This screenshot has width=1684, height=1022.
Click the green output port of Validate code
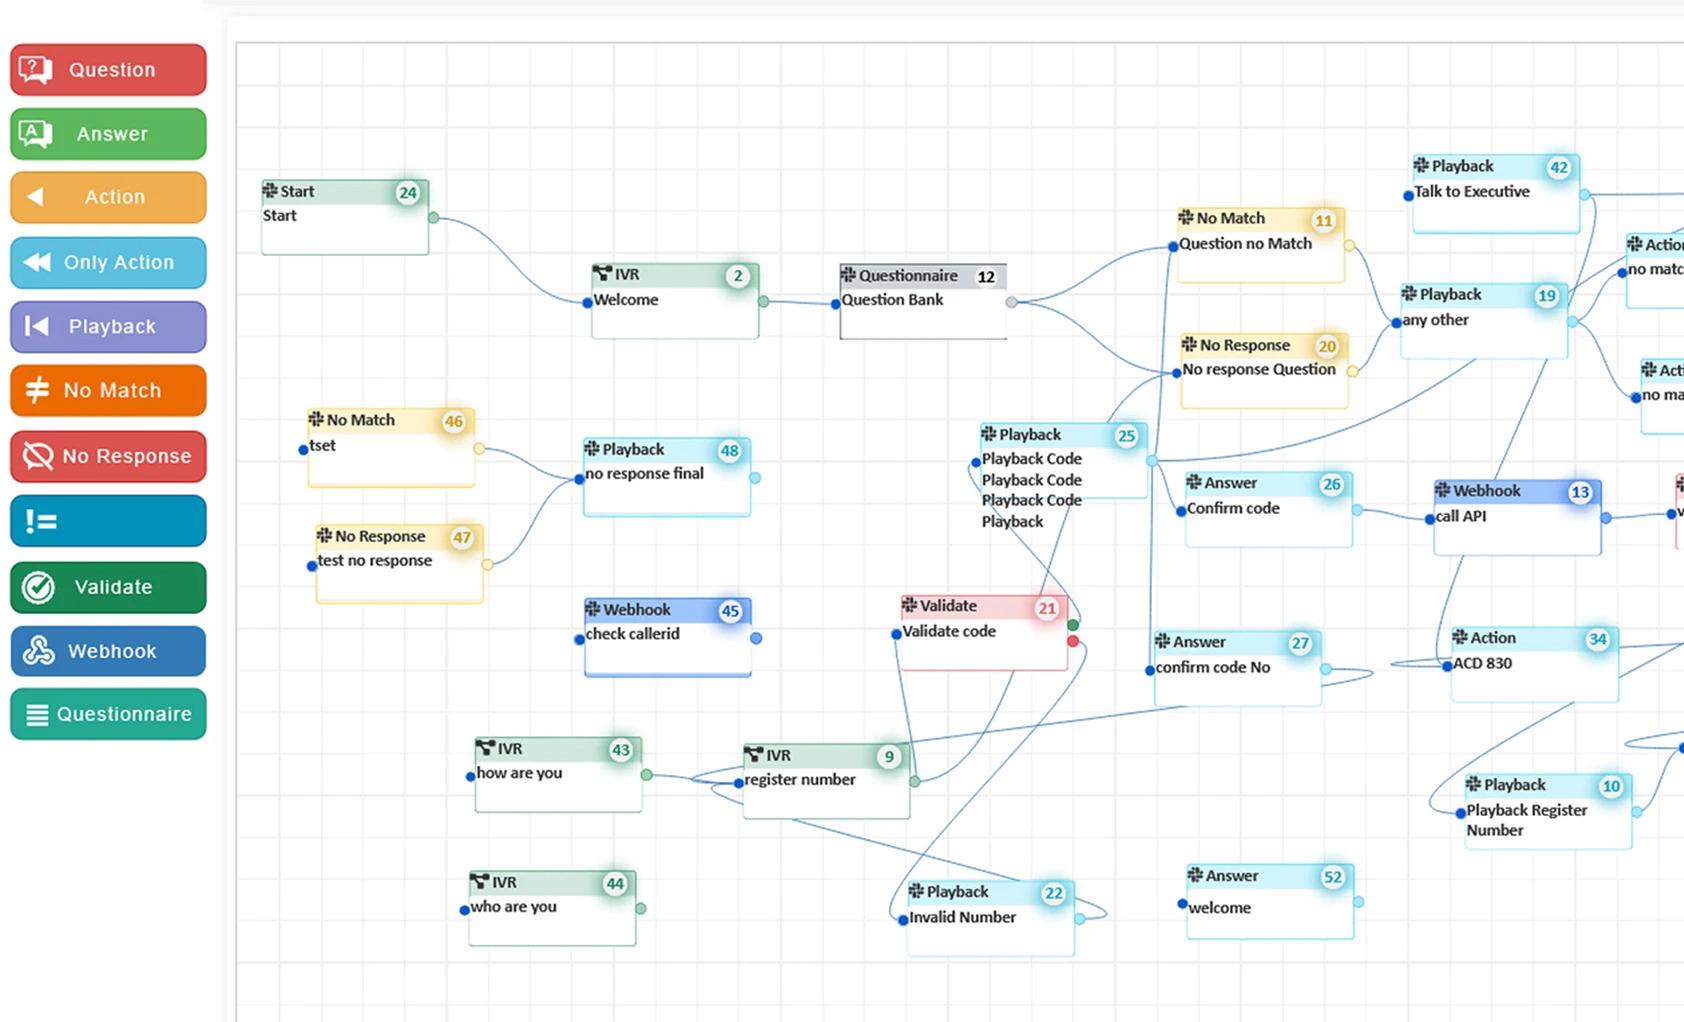tap(1073, 625)
